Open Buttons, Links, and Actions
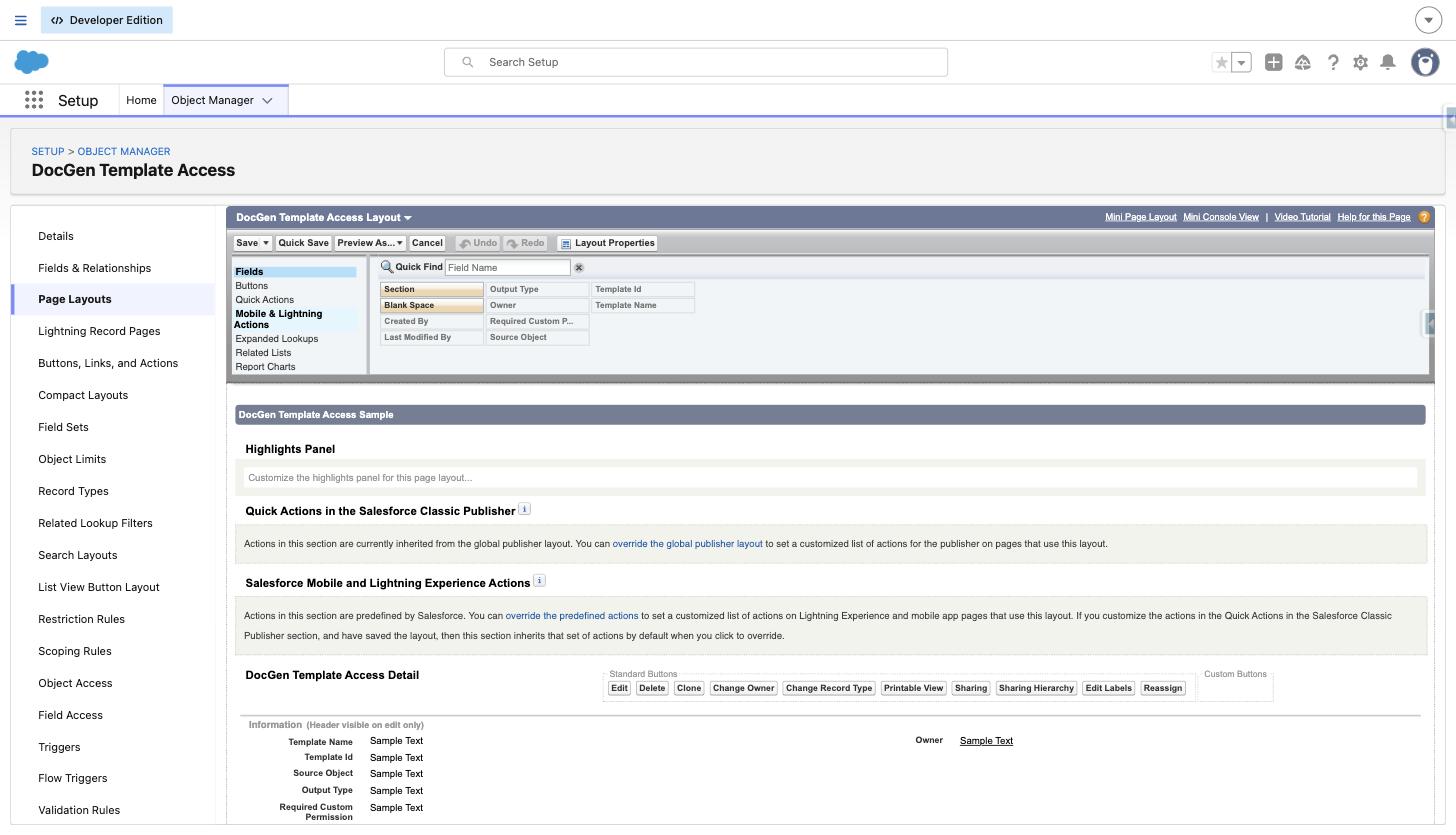 108,363
